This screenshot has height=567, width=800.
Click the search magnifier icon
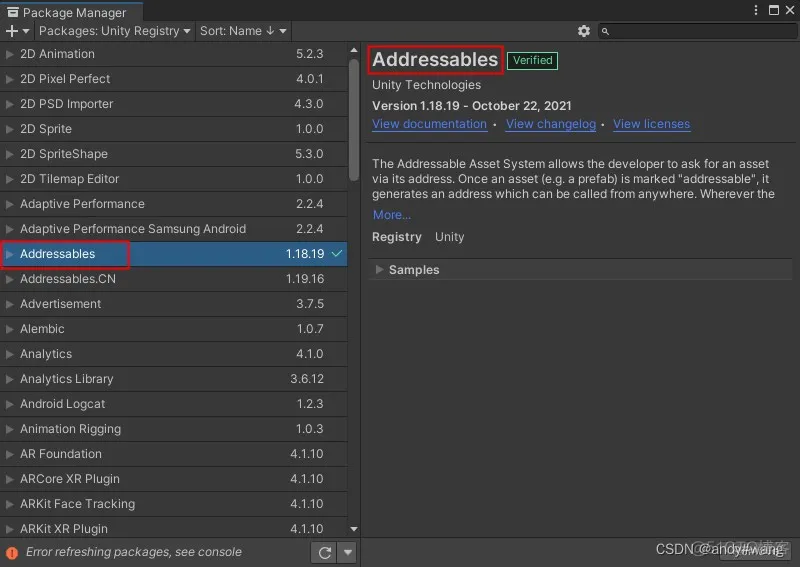[605, 32]
